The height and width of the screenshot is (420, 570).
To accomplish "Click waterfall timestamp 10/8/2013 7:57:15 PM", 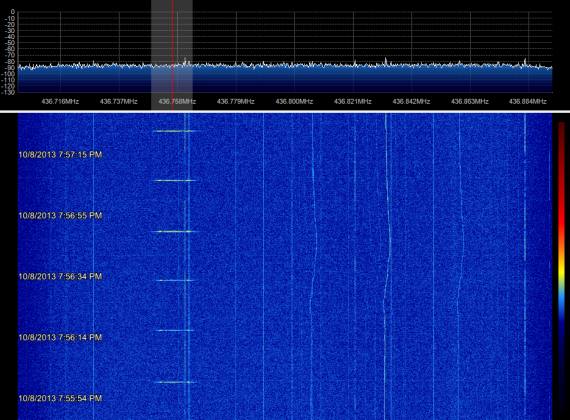I will click(60, 155).
